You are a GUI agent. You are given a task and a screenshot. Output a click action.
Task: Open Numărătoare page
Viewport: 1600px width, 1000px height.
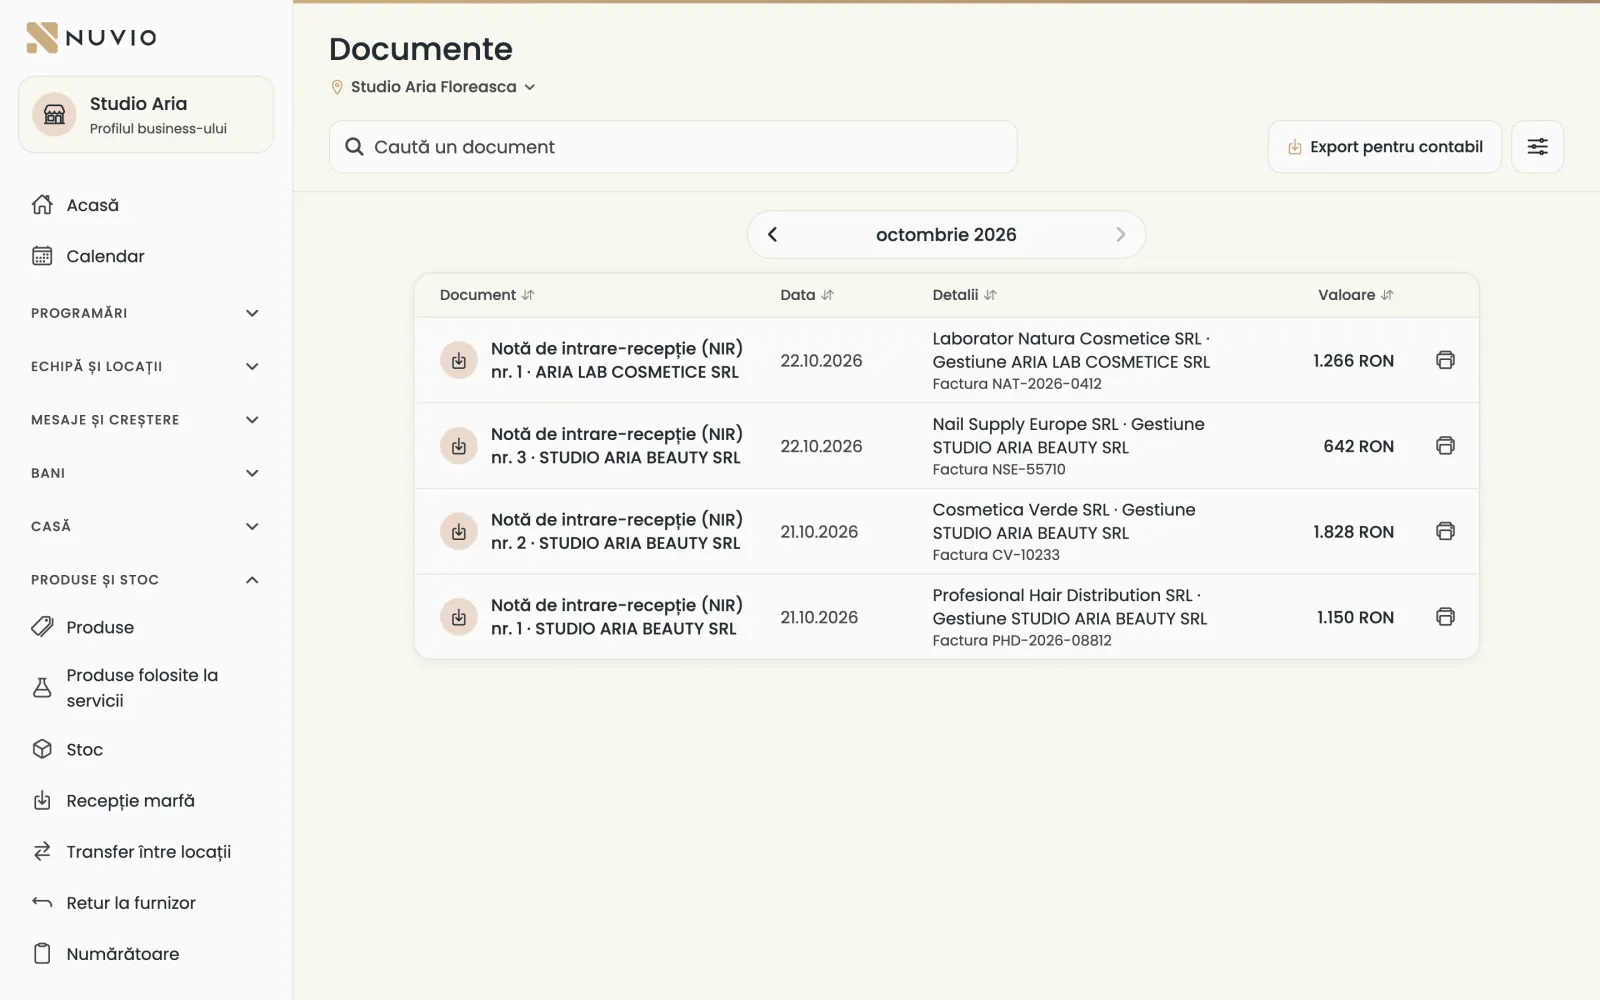146,954
